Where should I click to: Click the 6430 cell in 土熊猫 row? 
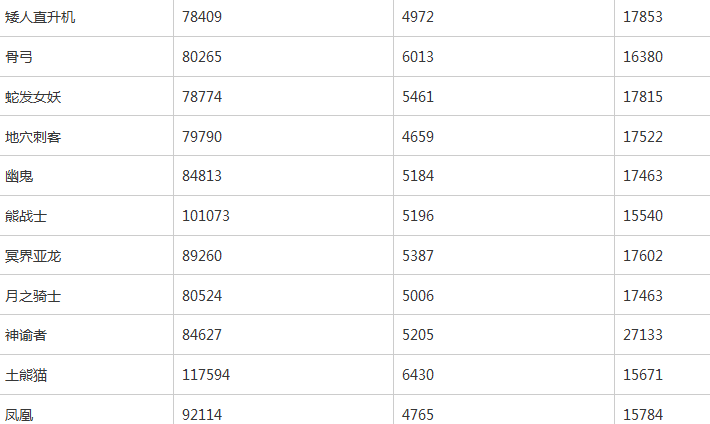(x=417, y=375)
